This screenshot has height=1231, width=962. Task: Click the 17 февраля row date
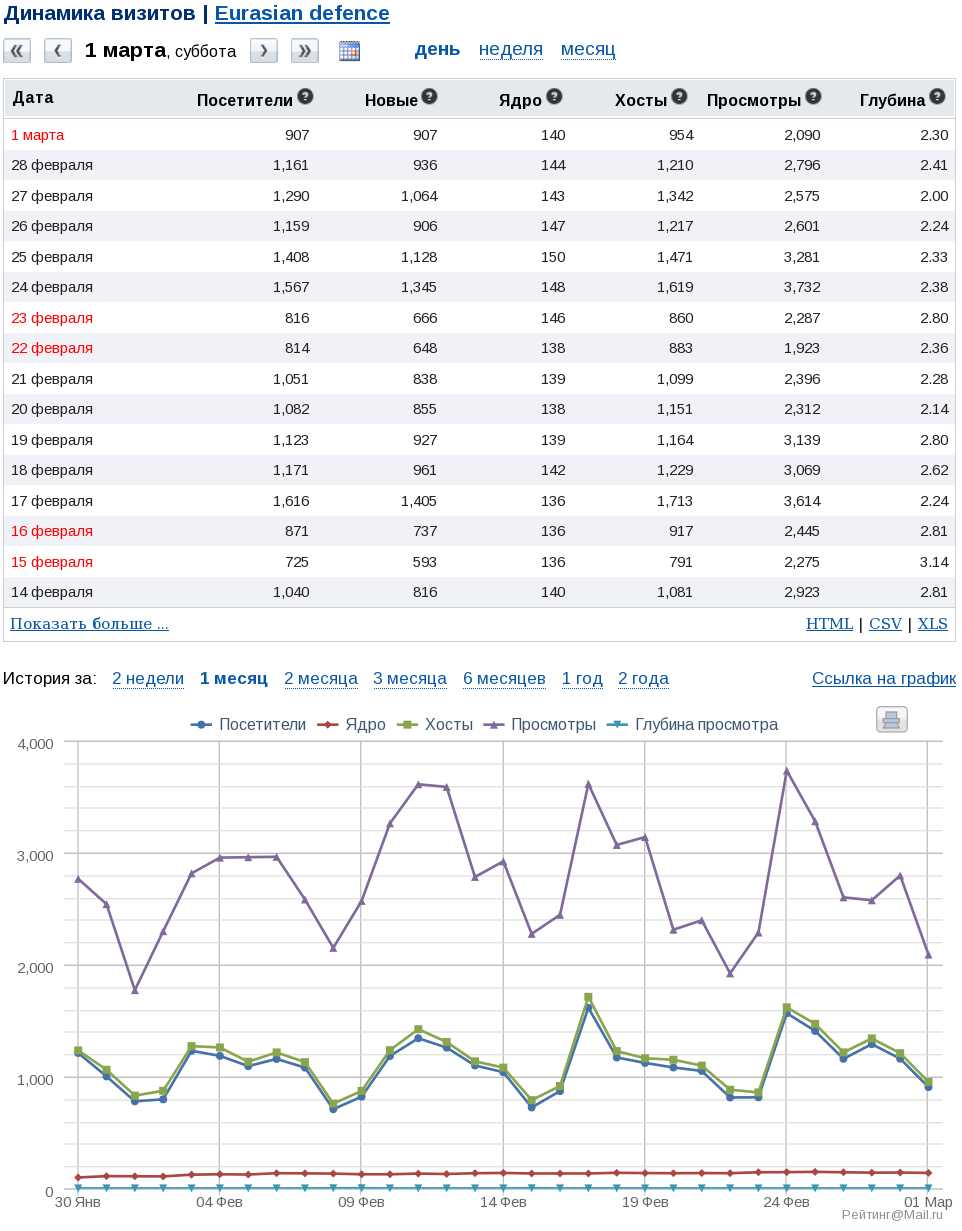pos(52,501)
